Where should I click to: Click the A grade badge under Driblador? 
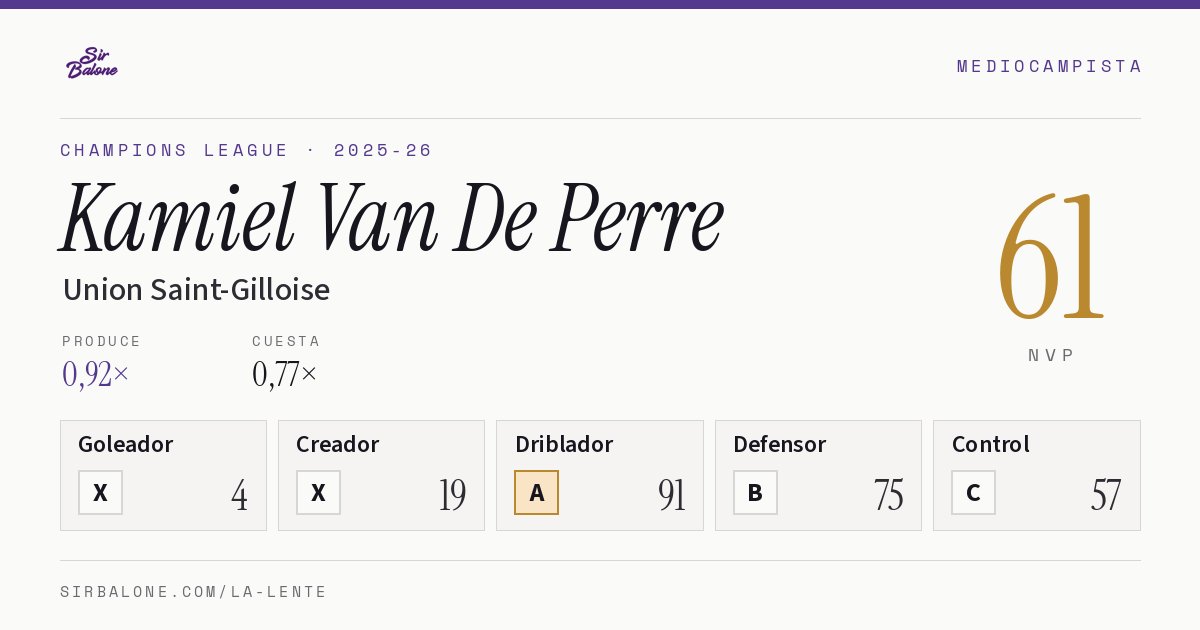[537, 492]
